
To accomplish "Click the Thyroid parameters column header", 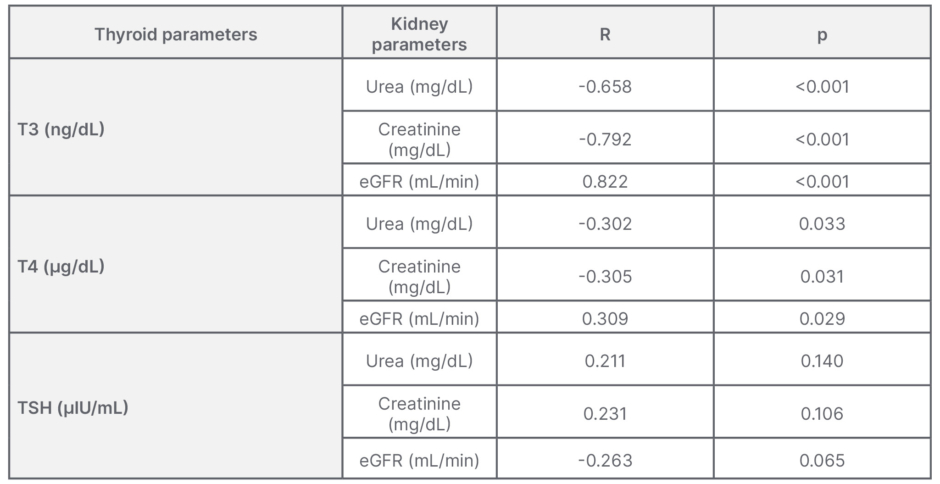I will 176,34.
